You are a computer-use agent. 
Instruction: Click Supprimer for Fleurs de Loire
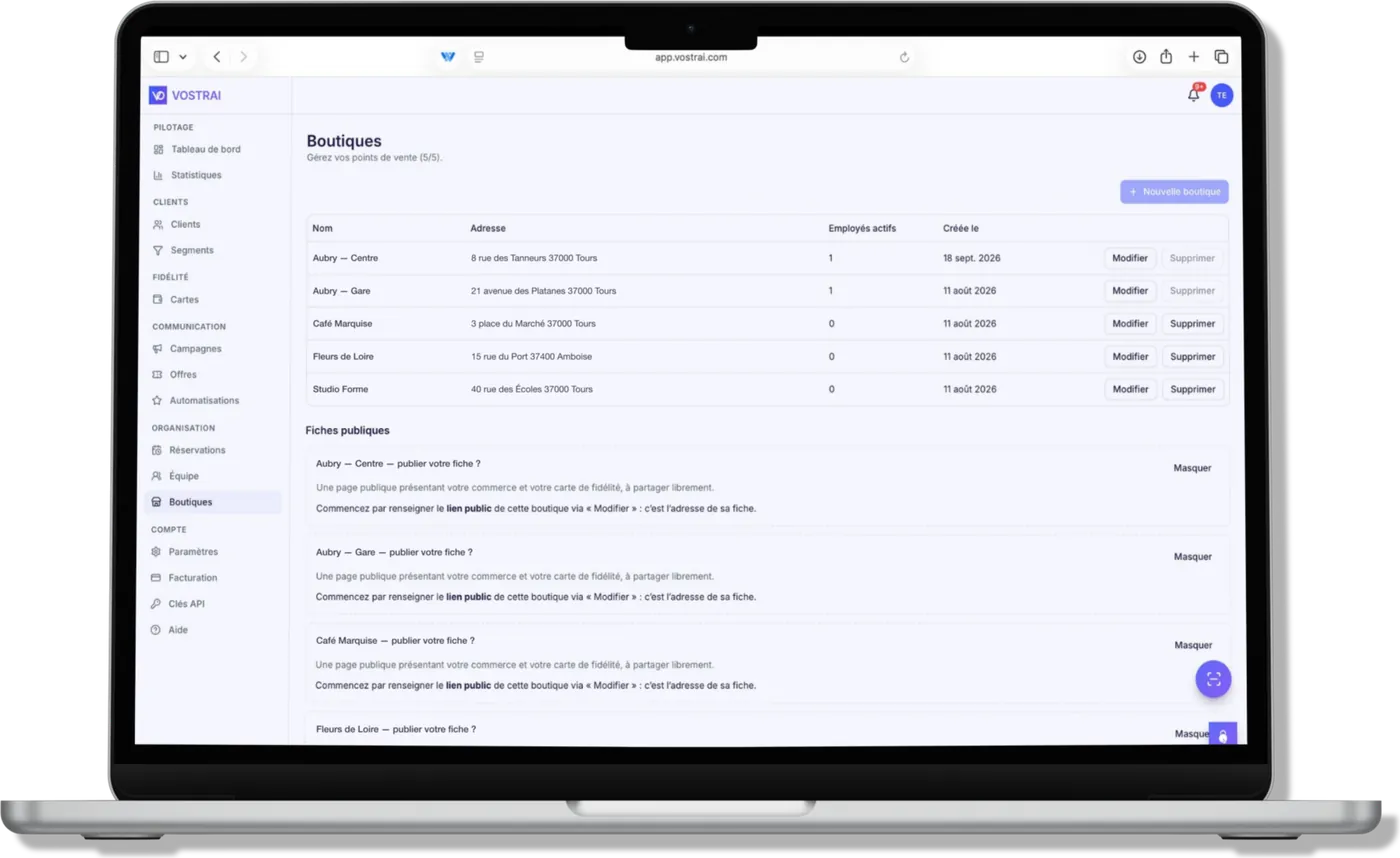tap(1192, 357)
